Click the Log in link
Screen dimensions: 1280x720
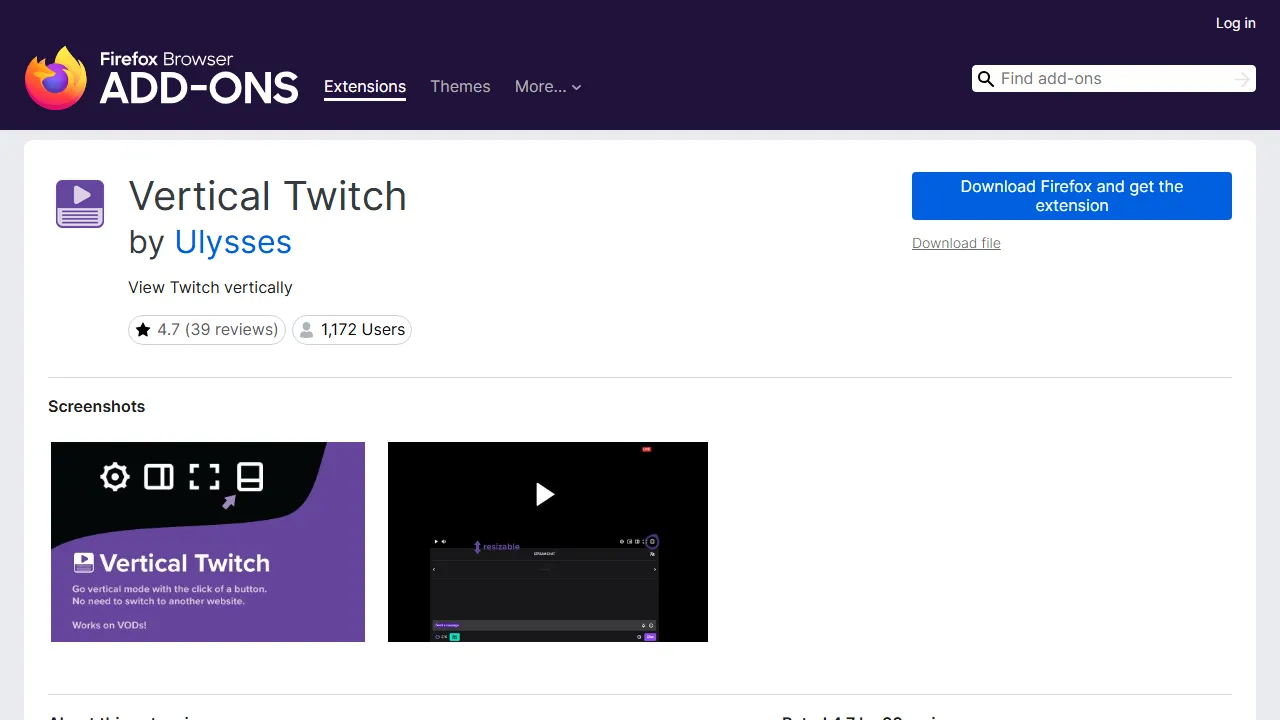1235,23
